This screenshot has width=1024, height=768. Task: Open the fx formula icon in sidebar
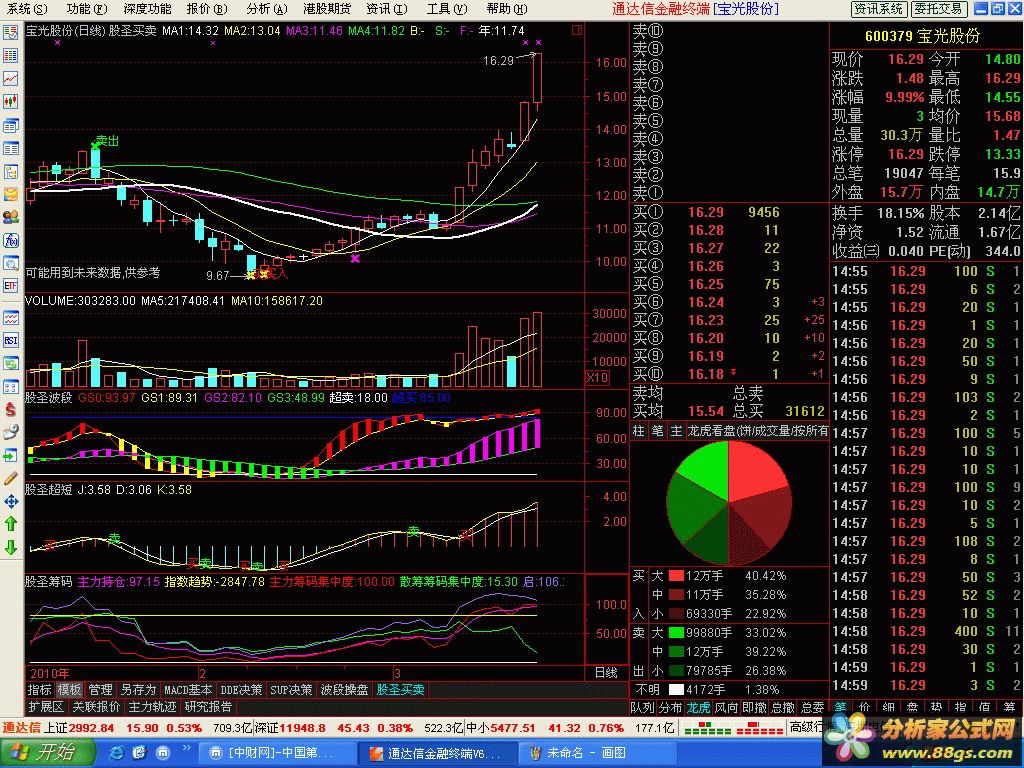10,240
